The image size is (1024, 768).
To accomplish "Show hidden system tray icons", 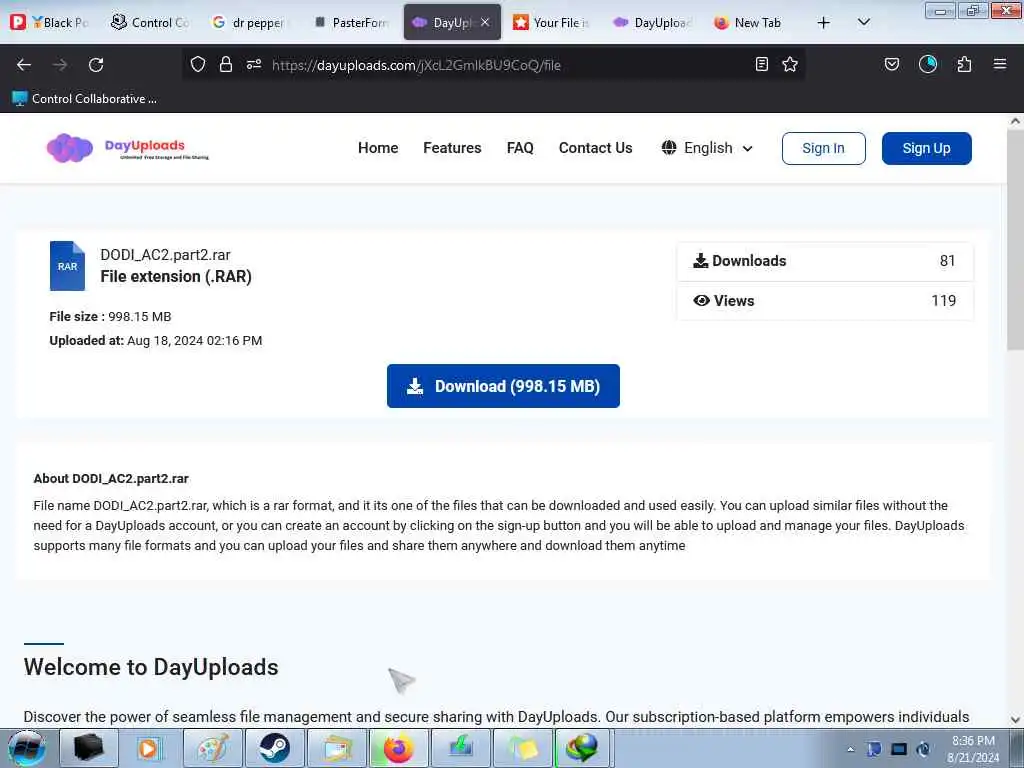I will click(x=850, y=749).
